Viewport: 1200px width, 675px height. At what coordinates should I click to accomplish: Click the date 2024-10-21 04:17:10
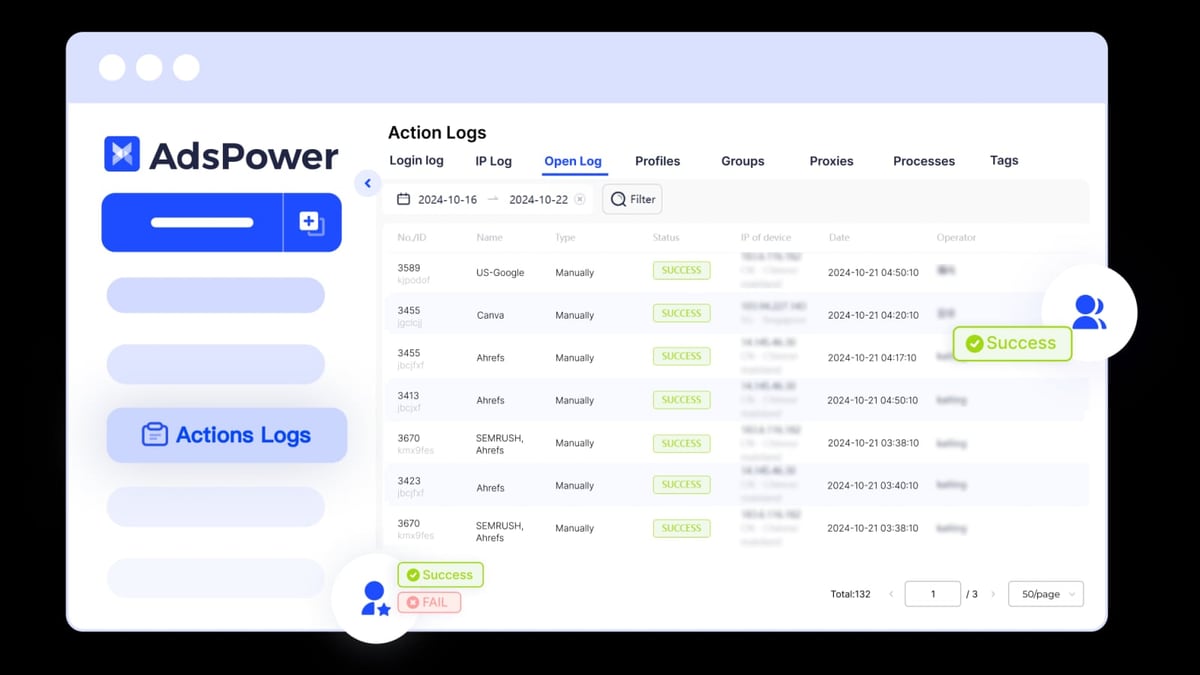click(x=873, y=358)
